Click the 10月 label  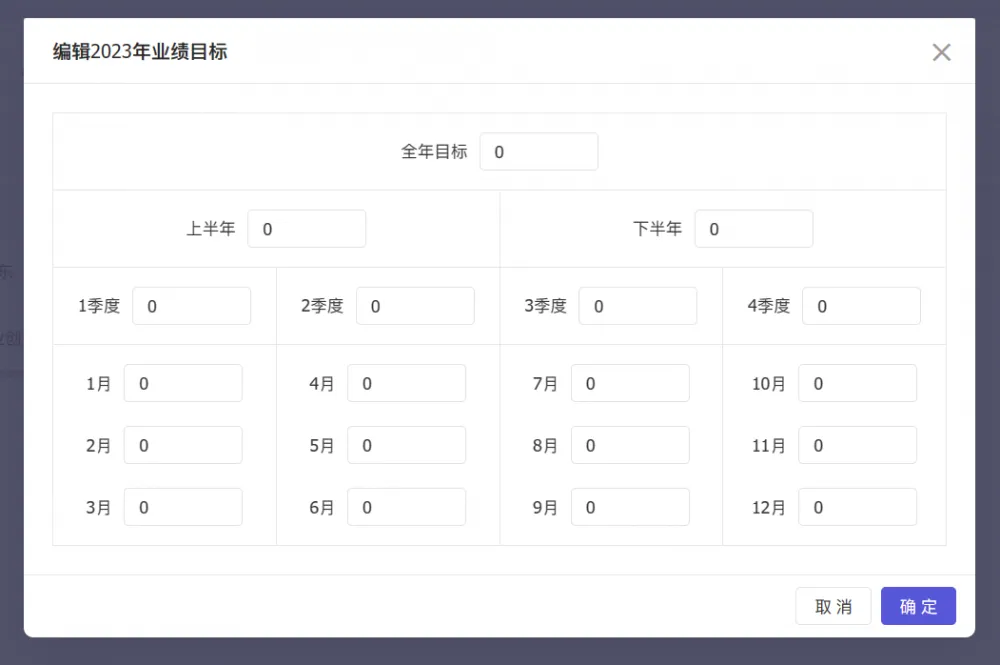tap(768, 384)
